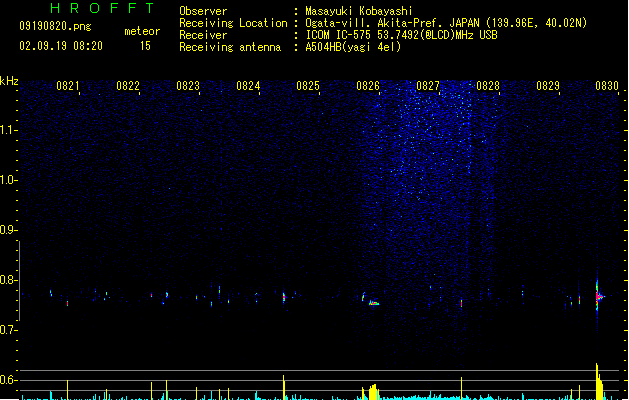Click the meteor label

142,31
